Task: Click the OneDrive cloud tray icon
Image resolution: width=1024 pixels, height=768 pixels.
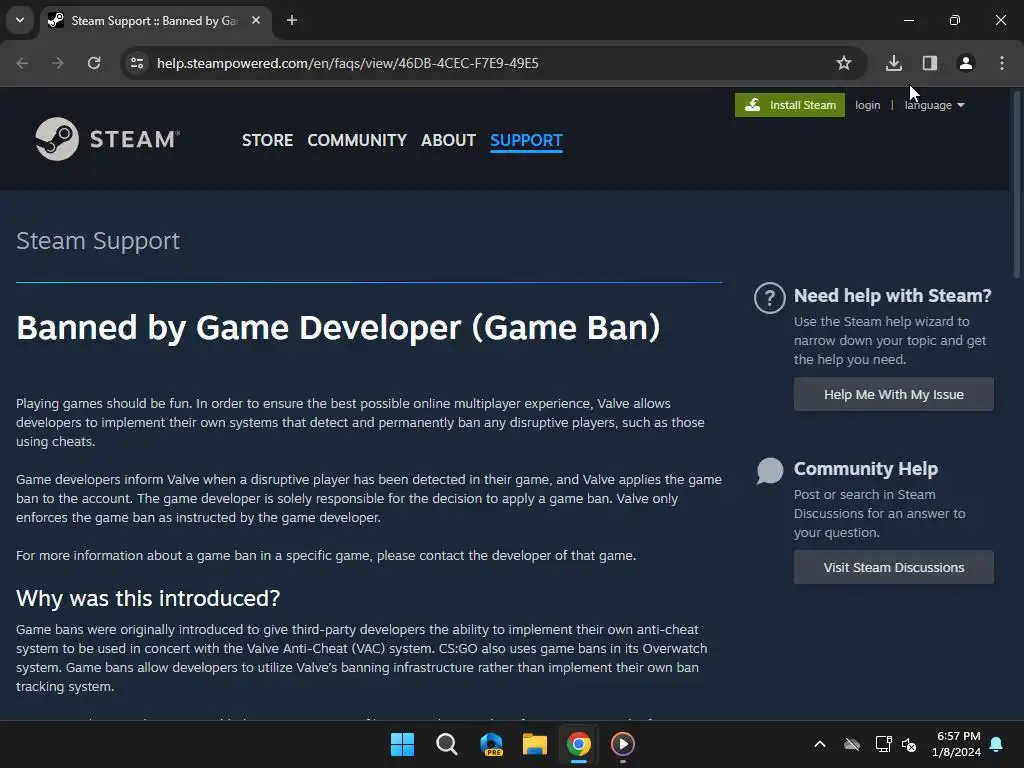Action: (x=852, y=744)
